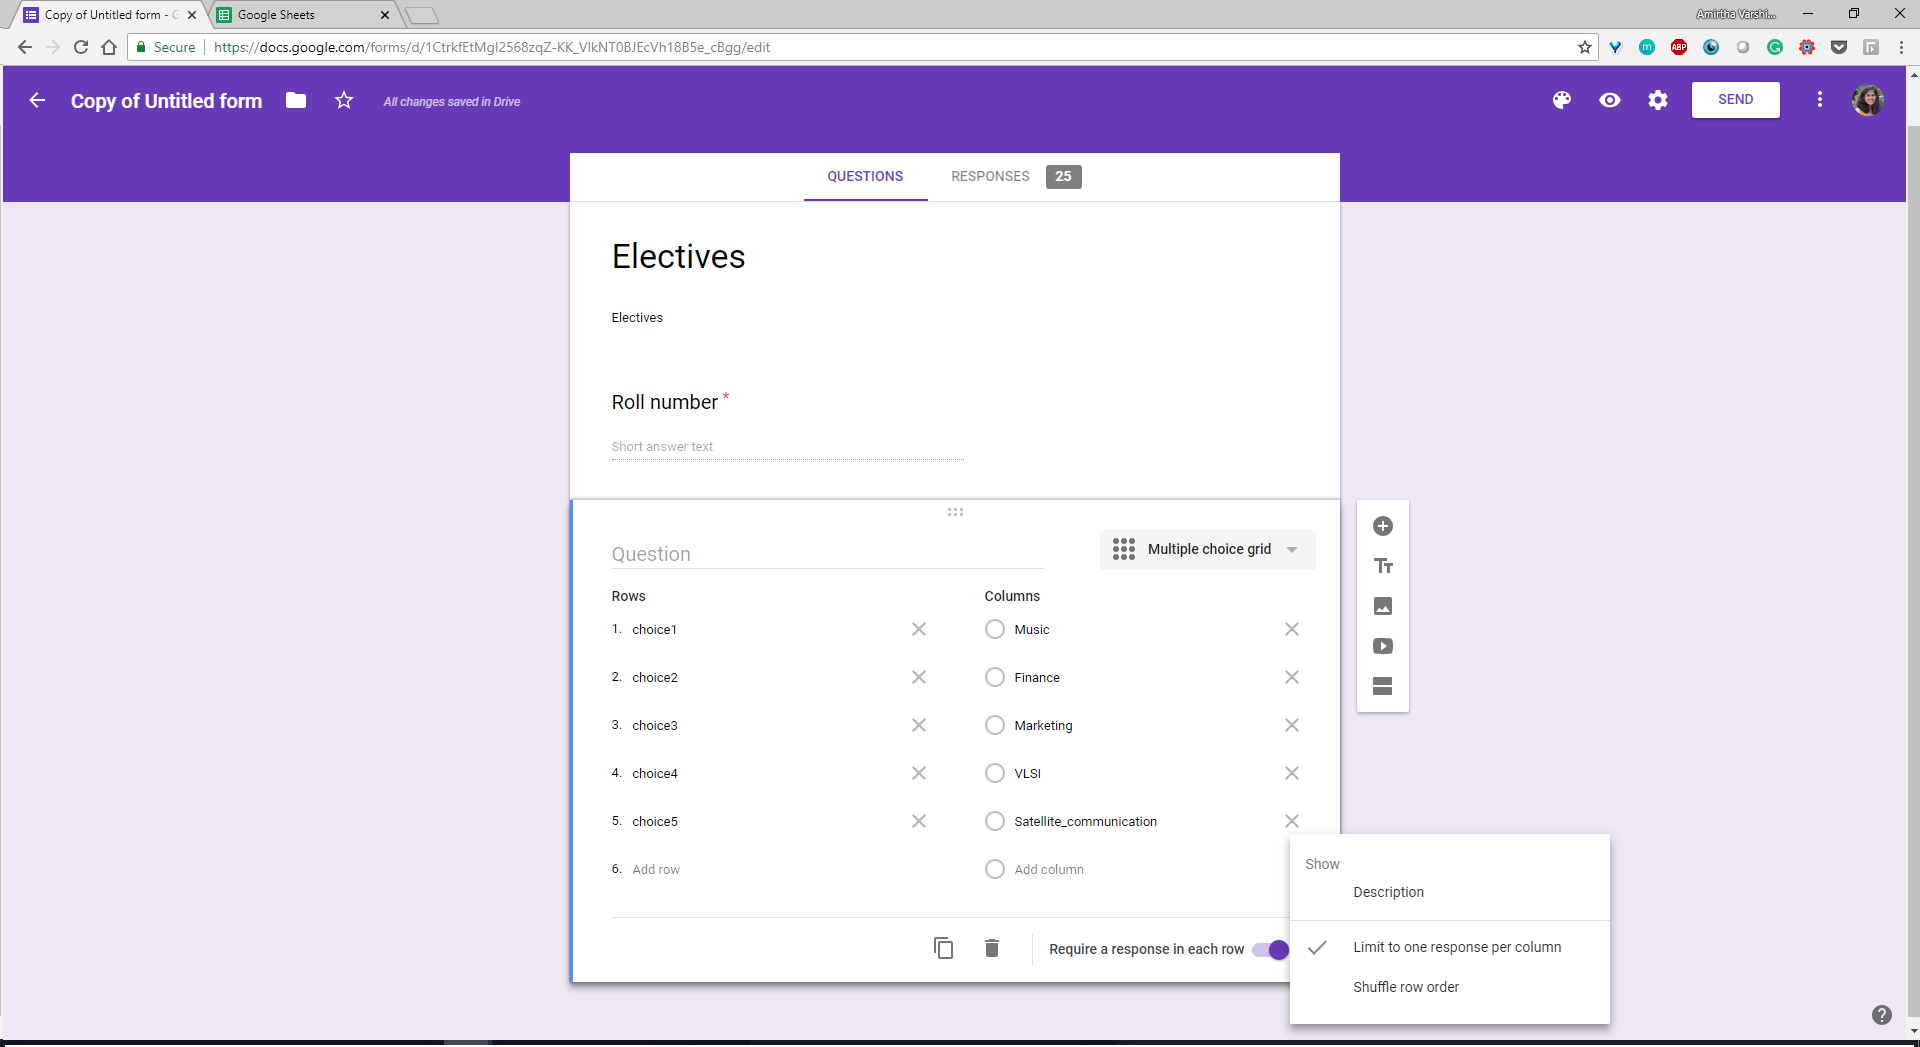This screenshot has height=1047, width=1920.
Task: Remove the choice1 row
Action: click(x=919, y=629)
